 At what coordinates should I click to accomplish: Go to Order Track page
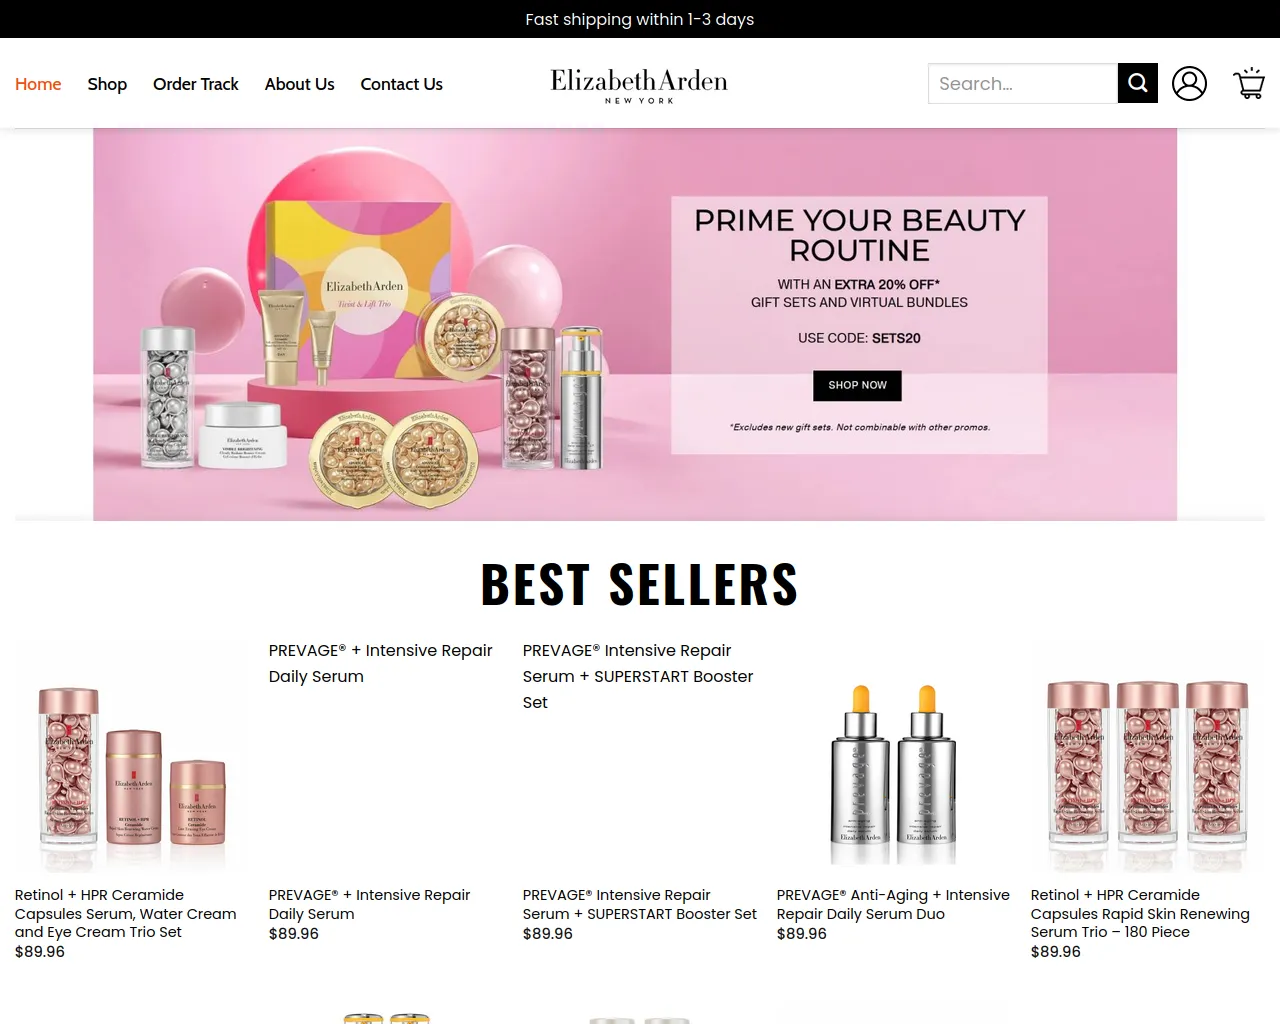(196, 84)
